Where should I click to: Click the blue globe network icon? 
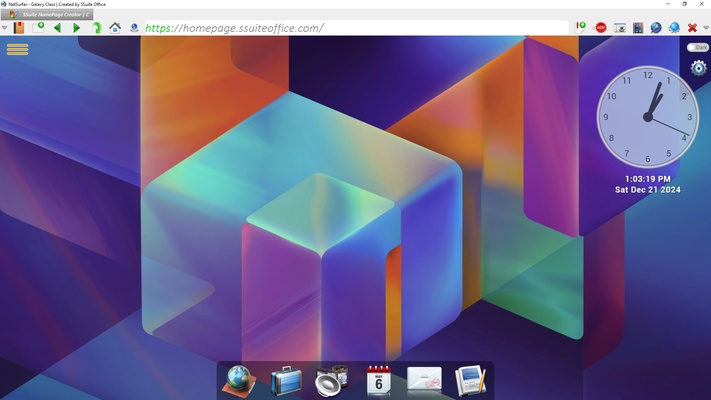pyautogui.click(x=674, y=28)
